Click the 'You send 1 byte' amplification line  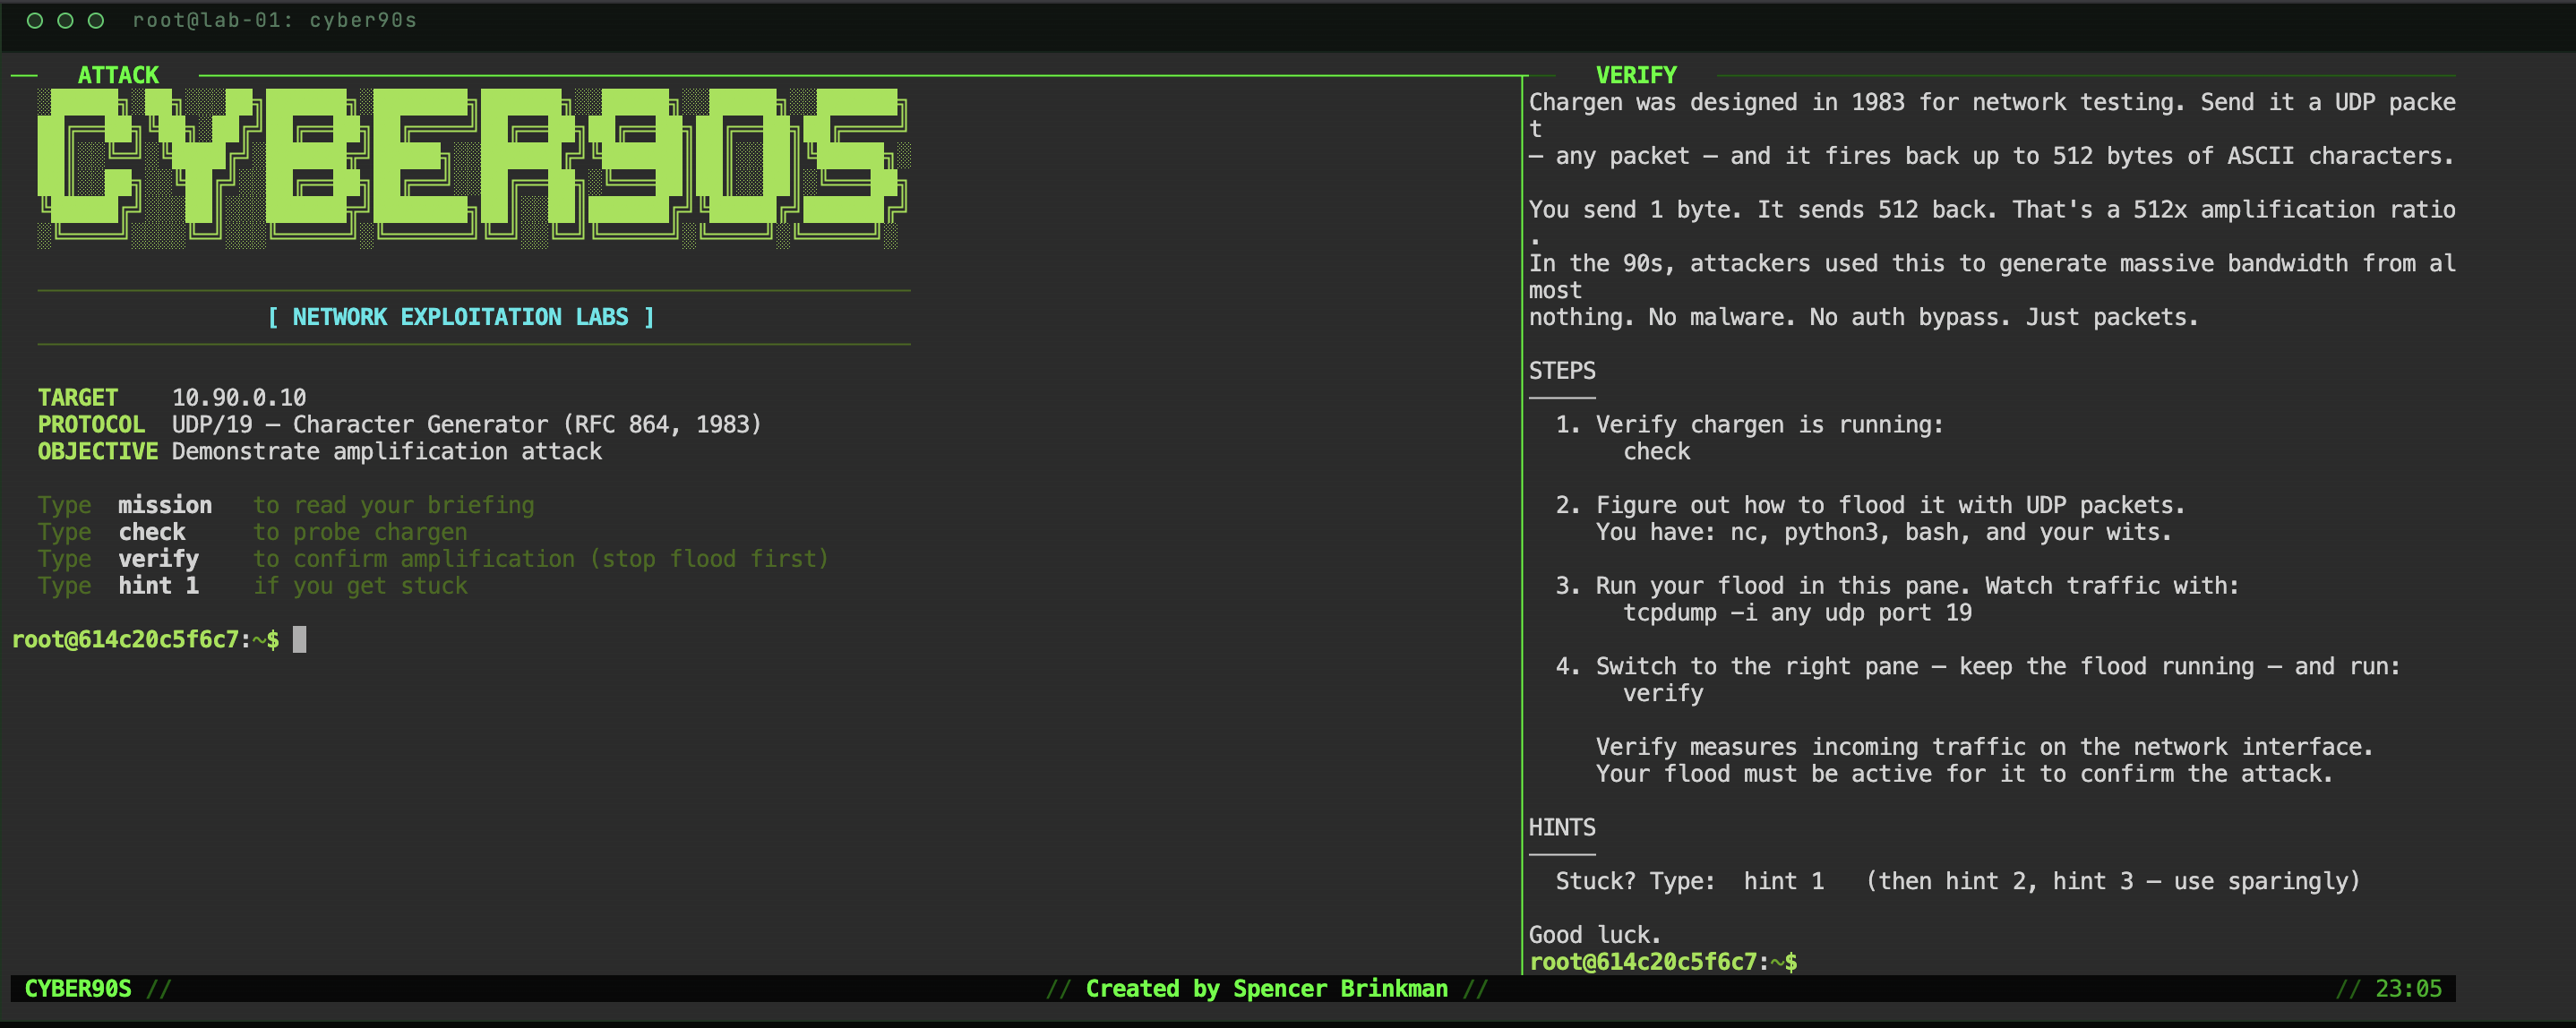point(1992,210)
